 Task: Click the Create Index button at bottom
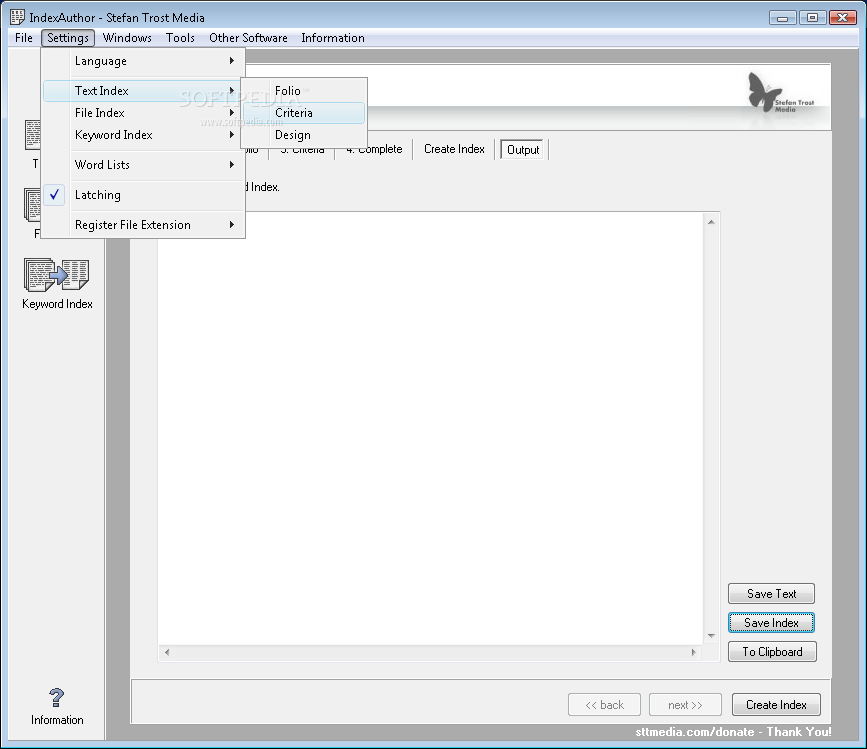click(776, 705)
